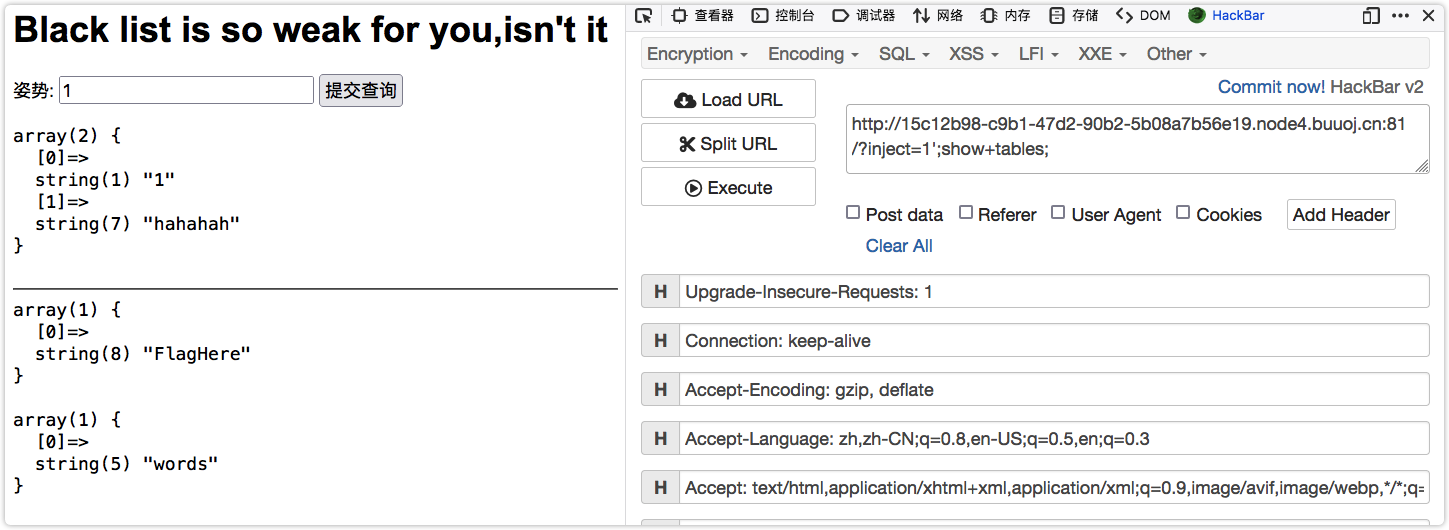Screen dimensions: 1449x530
Task: Open the Console (控制台) panel icon
Action: tap(760, 15)
